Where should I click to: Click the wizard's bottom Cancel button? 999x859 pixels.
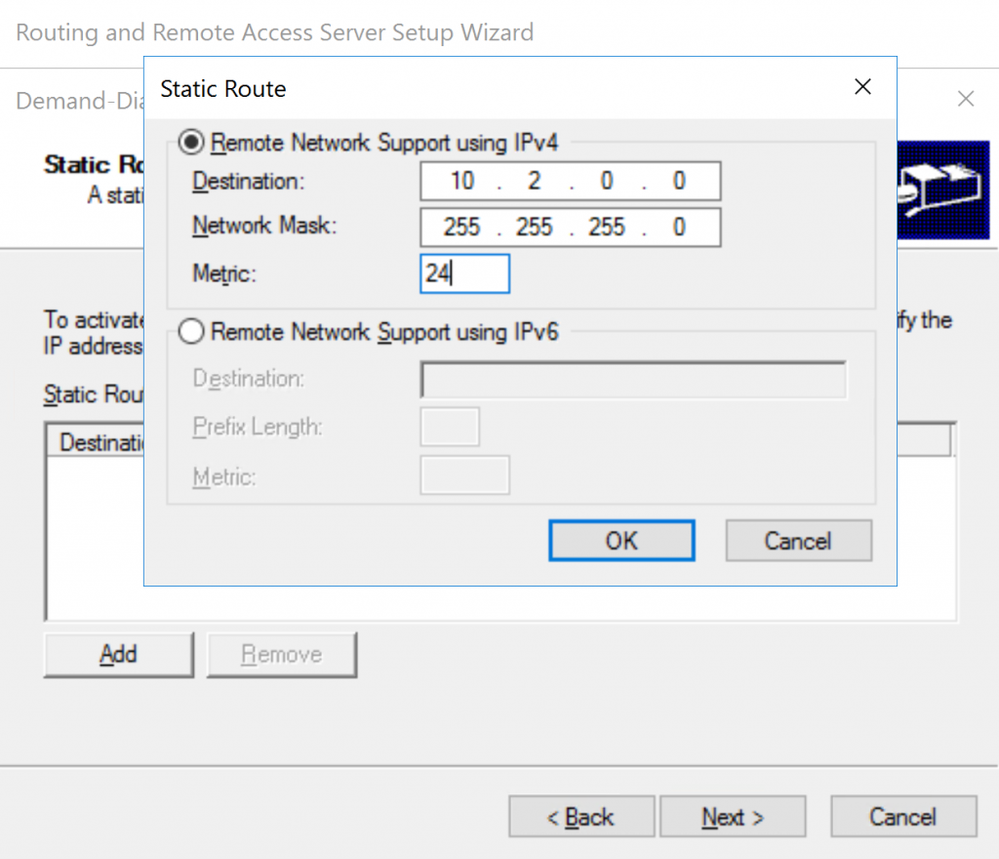point(903,816)
